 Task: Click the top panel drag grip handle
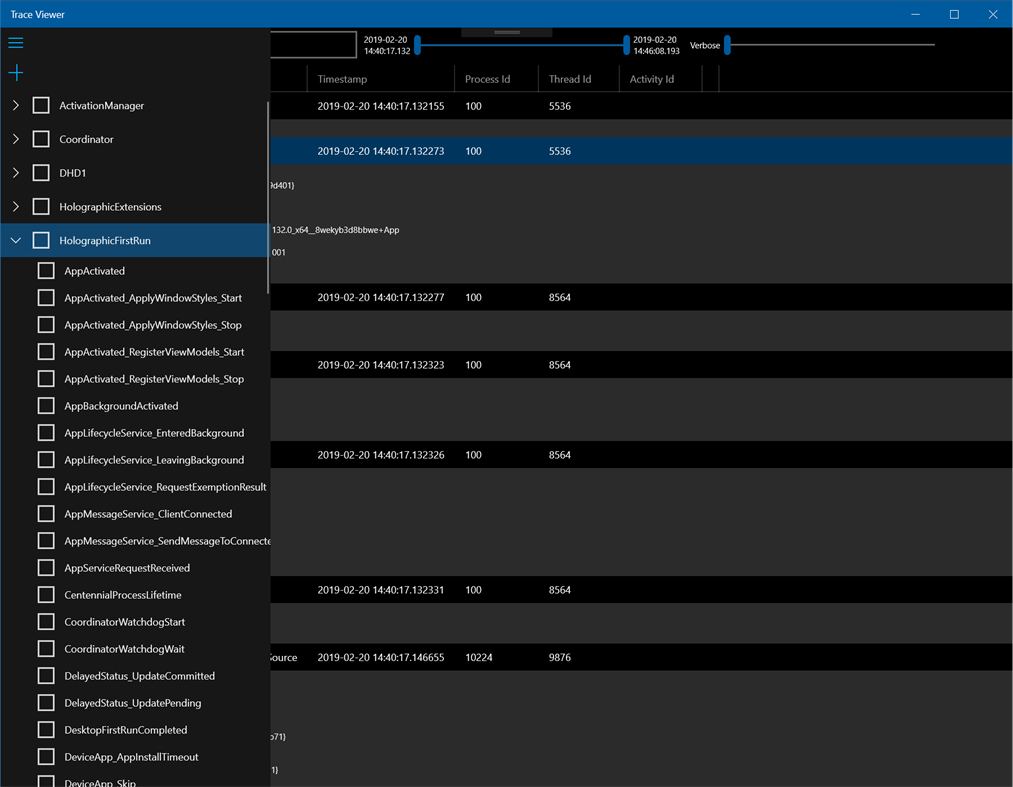click(x=507, y=32)
